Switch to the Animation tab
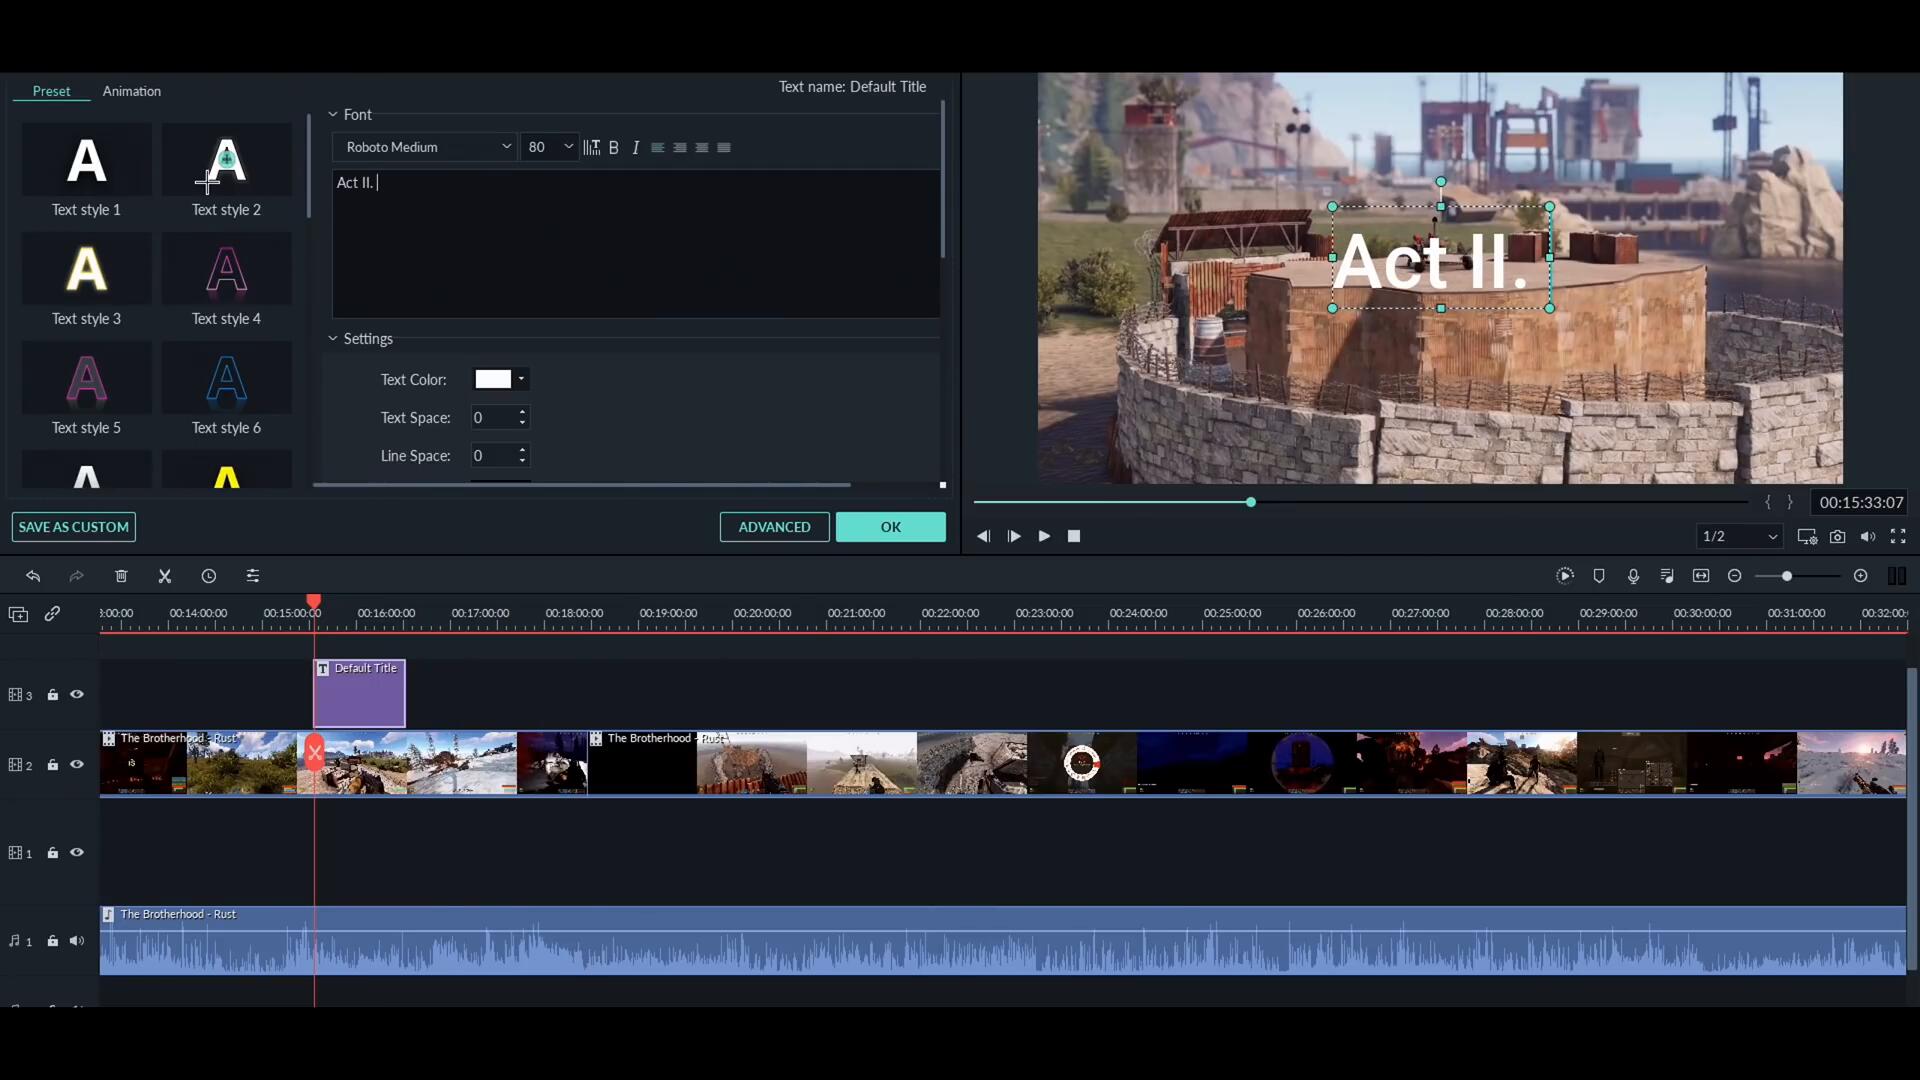 (131, 91)
